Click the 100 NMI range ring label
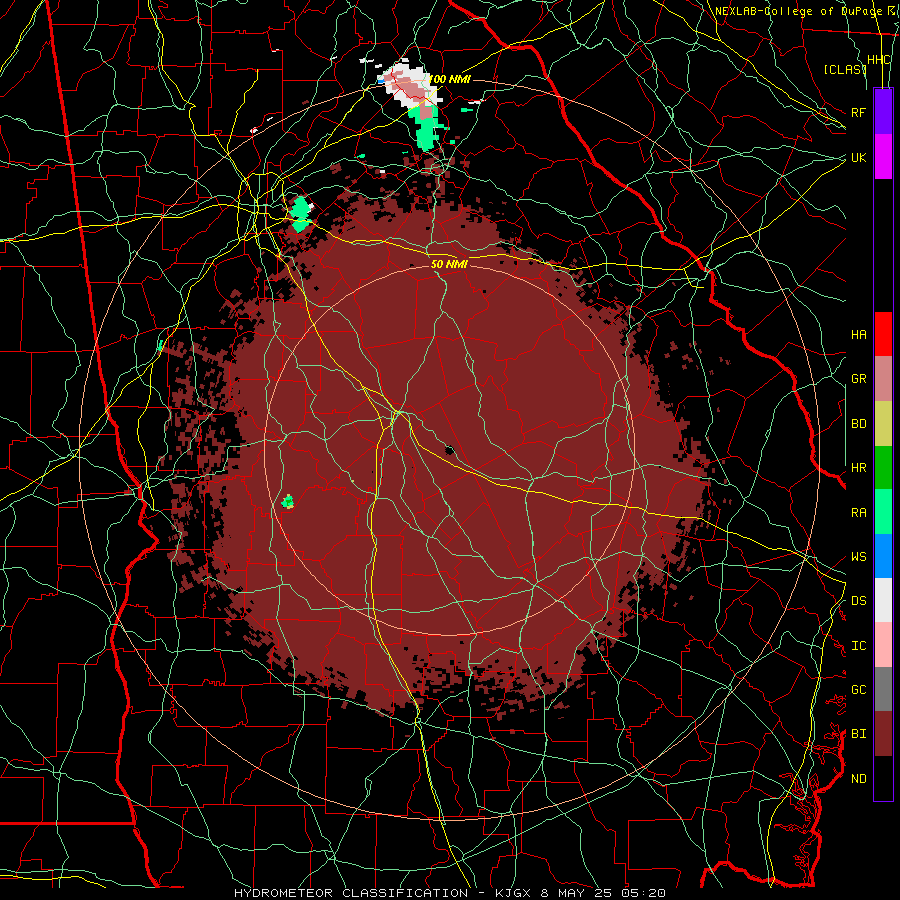Screen dimensions: 900x900 click(x=450, y=79)
